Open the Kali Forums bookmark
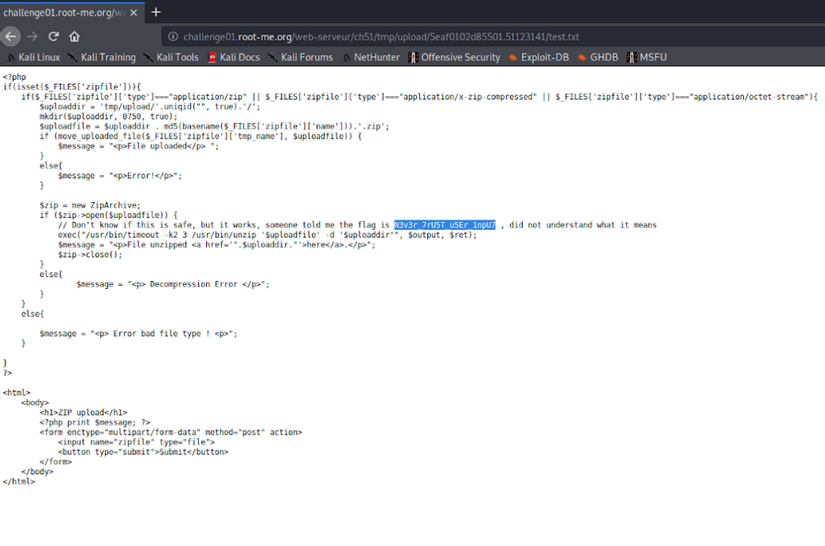Screen dimensions: 825x546 click(x=300, y=57)
